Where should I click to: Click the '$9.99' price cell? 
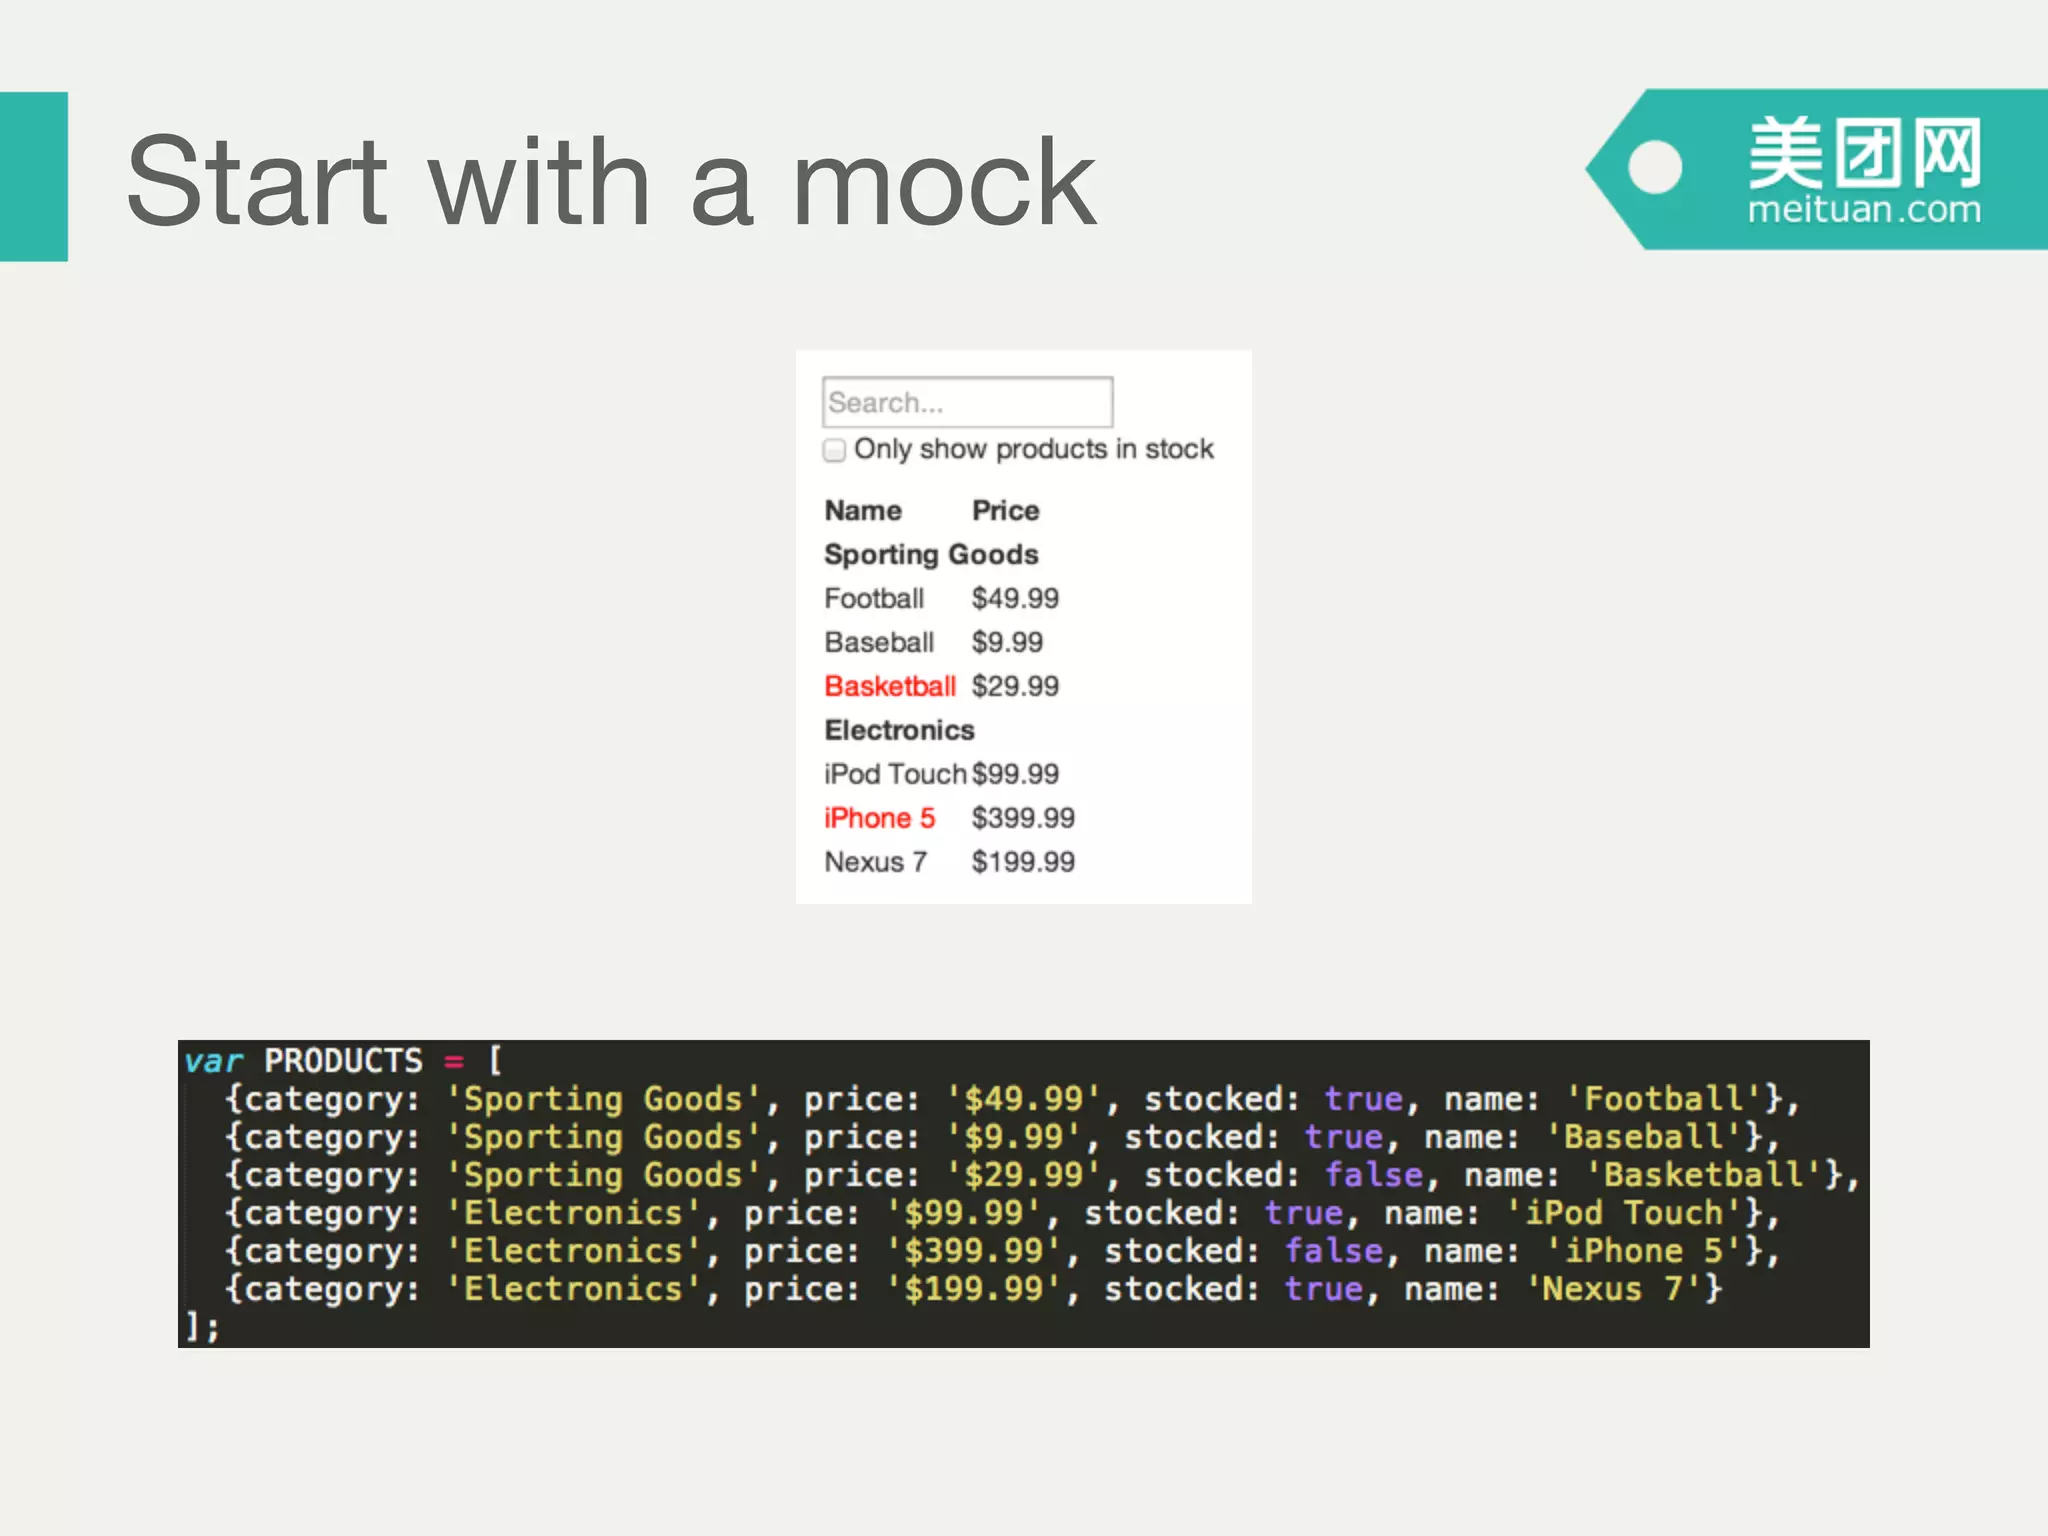click(x=1007, y=642)
